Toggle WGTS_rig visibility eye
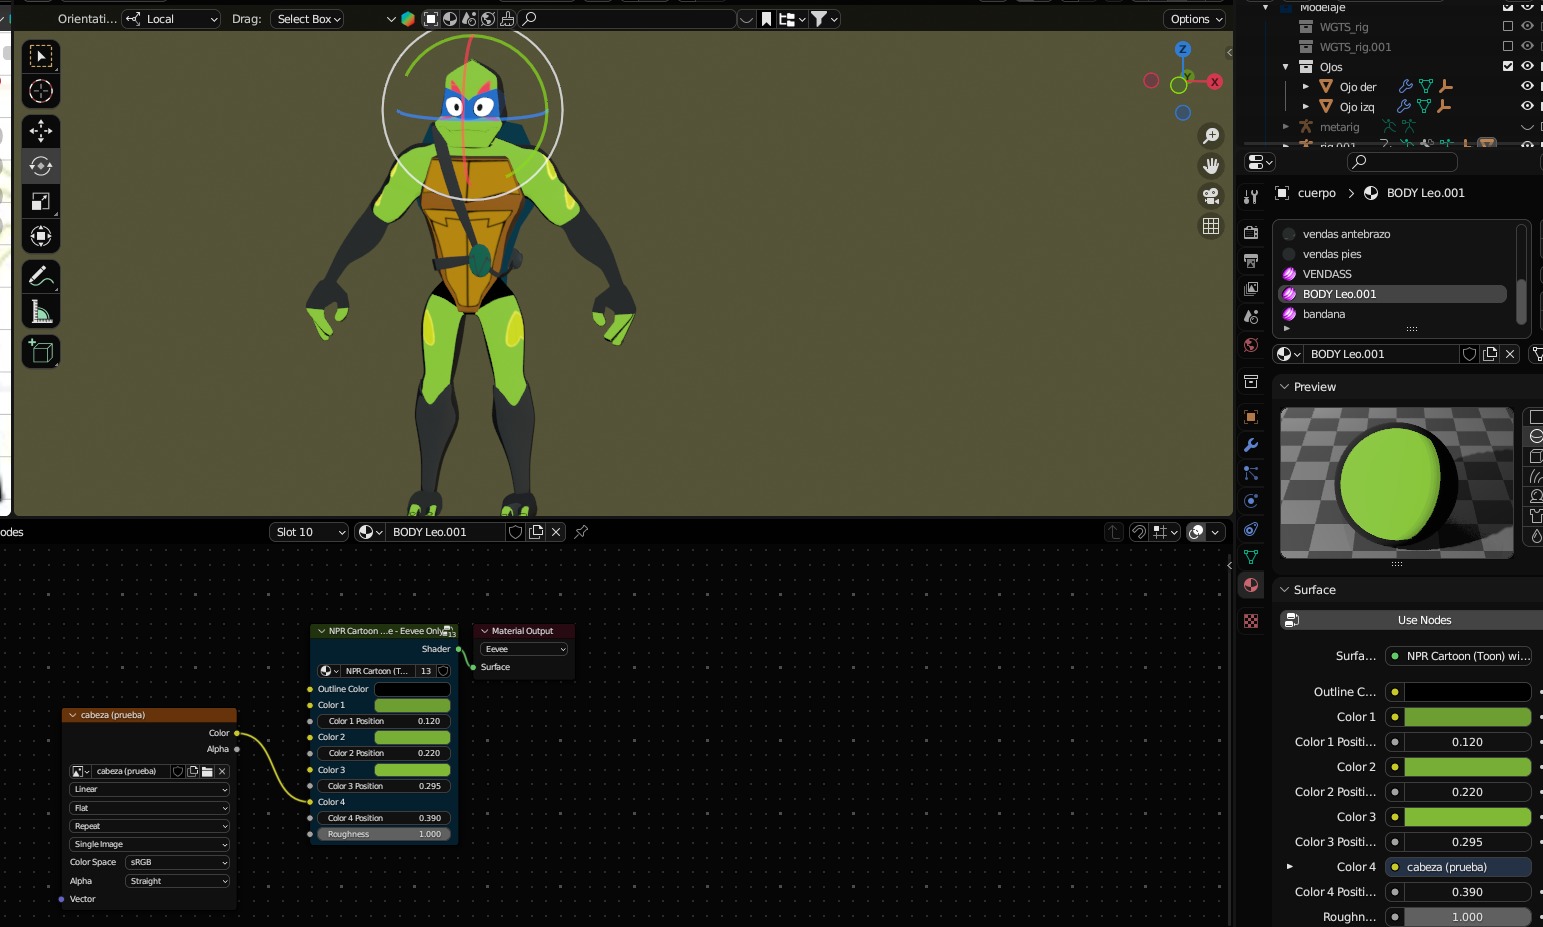Screen dimensions: 1543x927 [x=1527, y=26]
